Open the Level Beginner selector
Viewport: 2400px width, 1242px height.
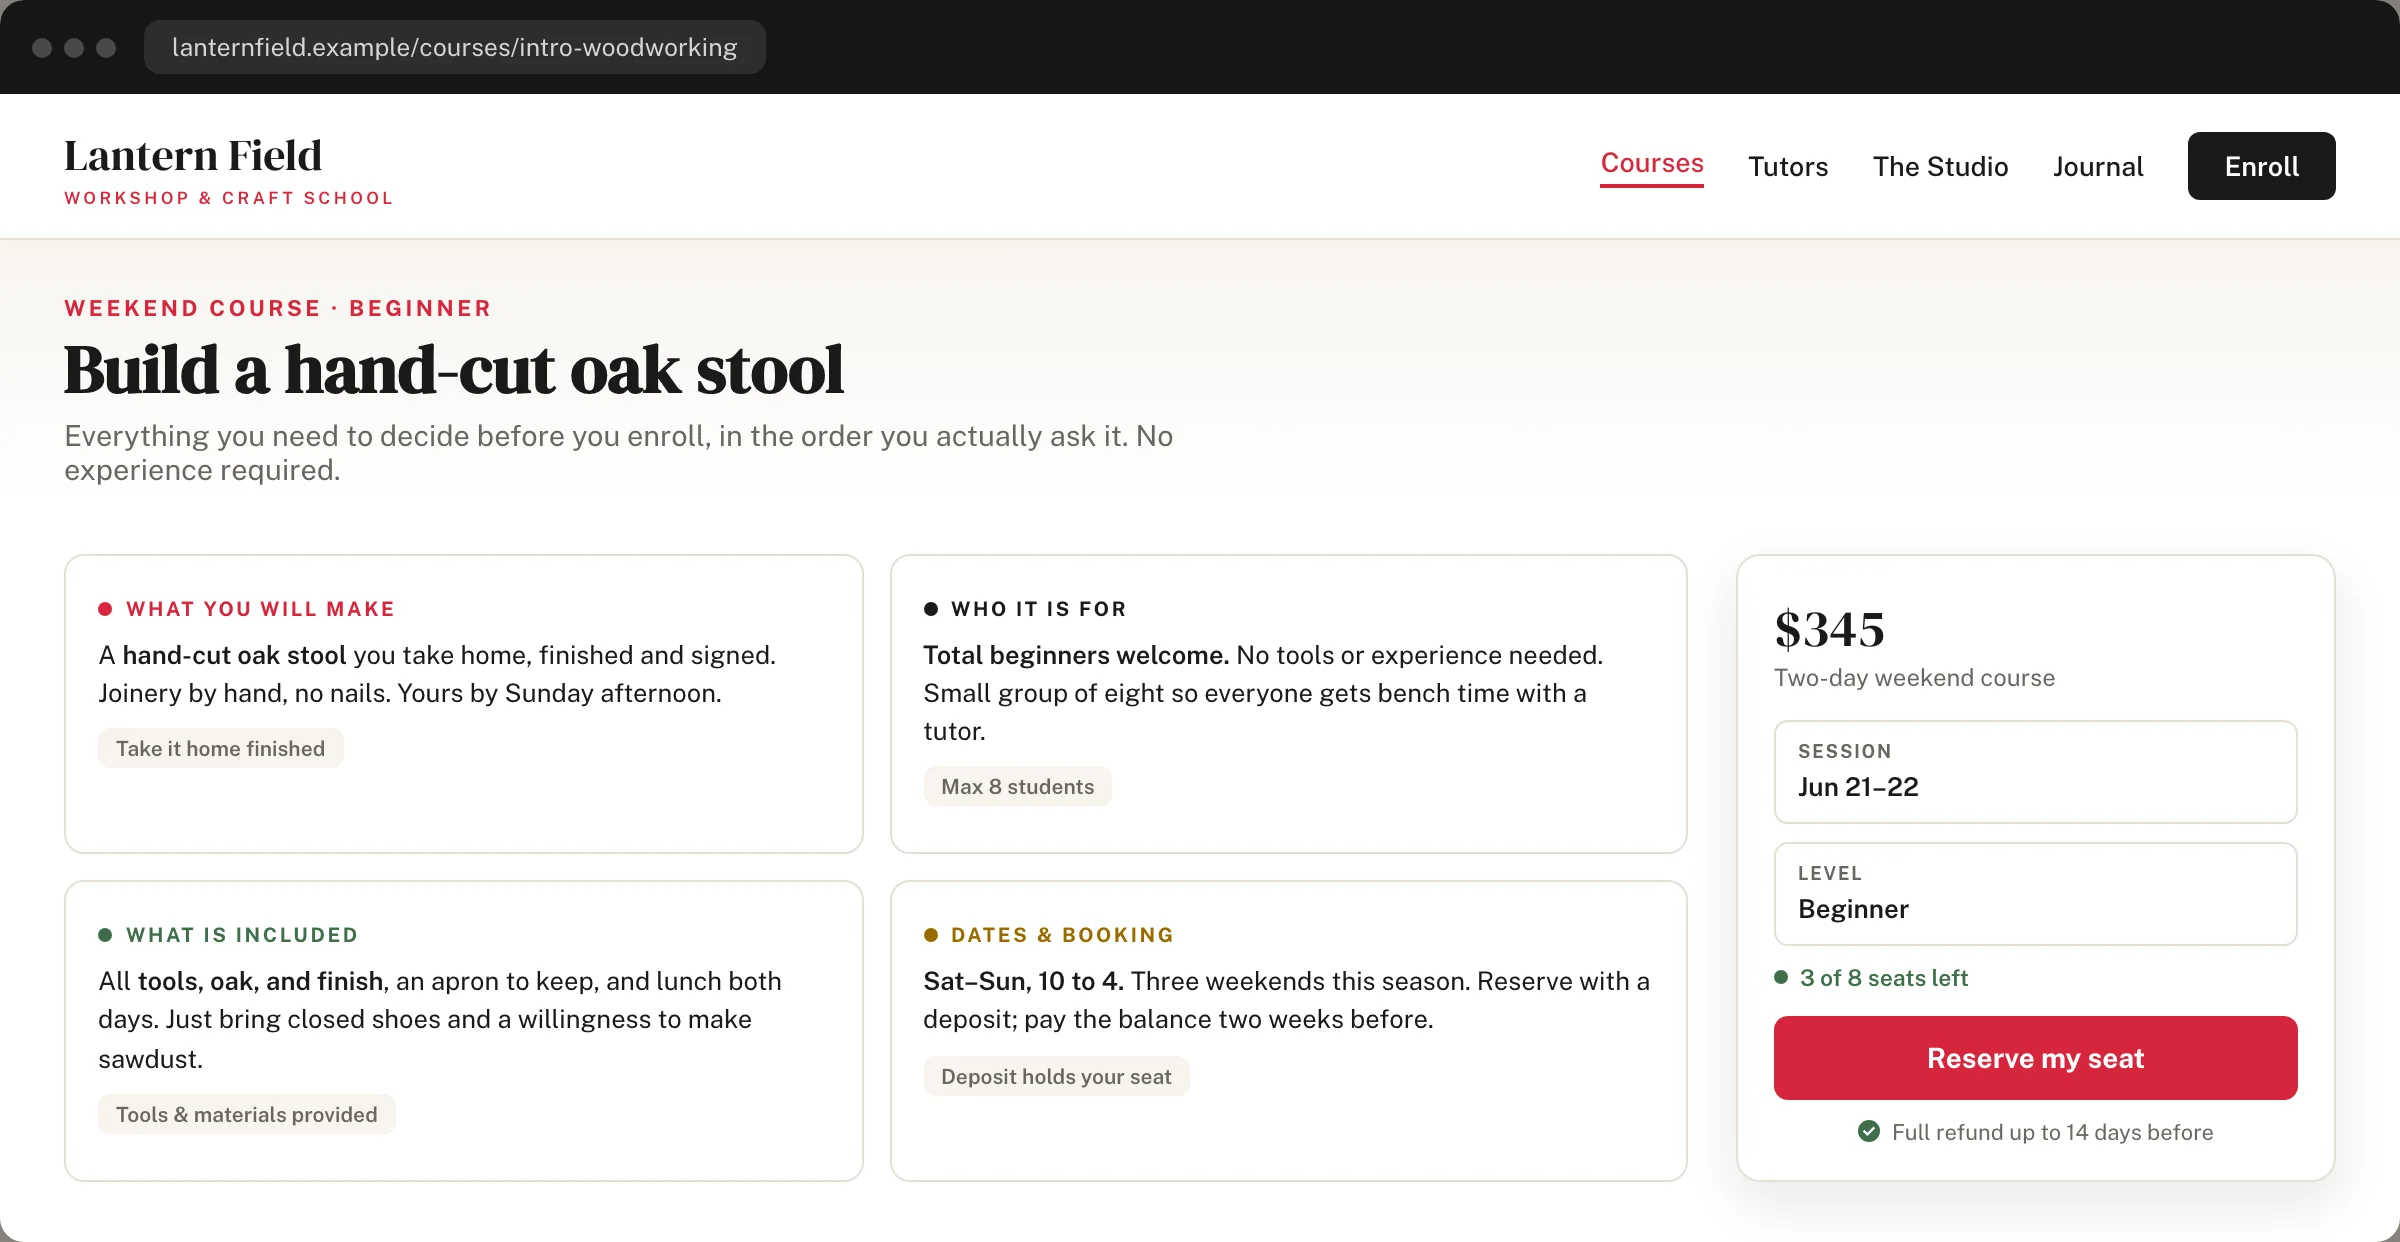point(2035,894)
